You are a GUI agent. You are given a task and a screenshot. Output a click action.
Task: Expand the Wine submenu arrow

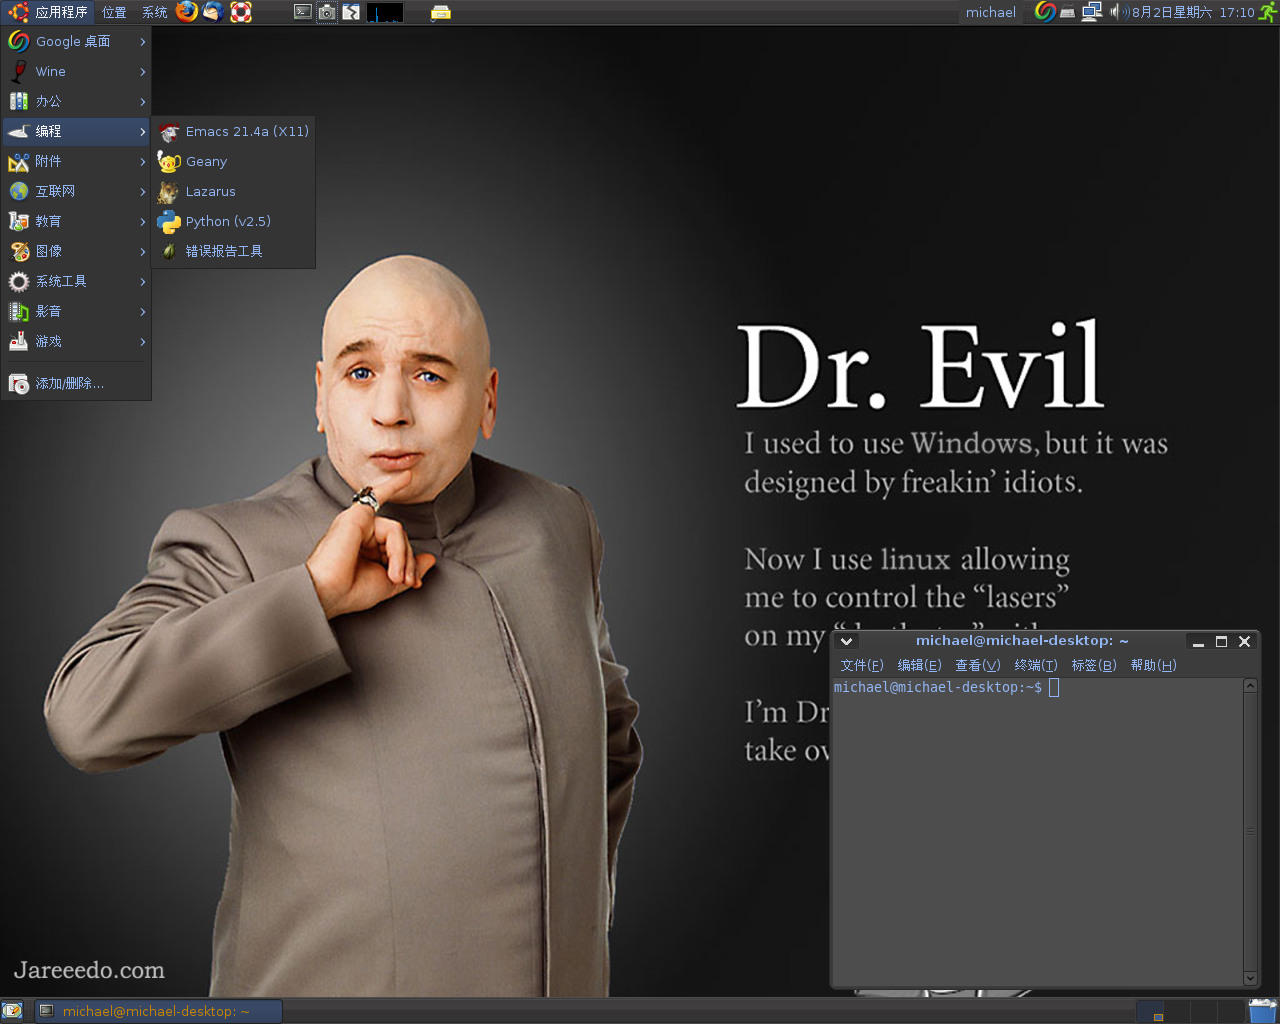[x=143, y=71]
